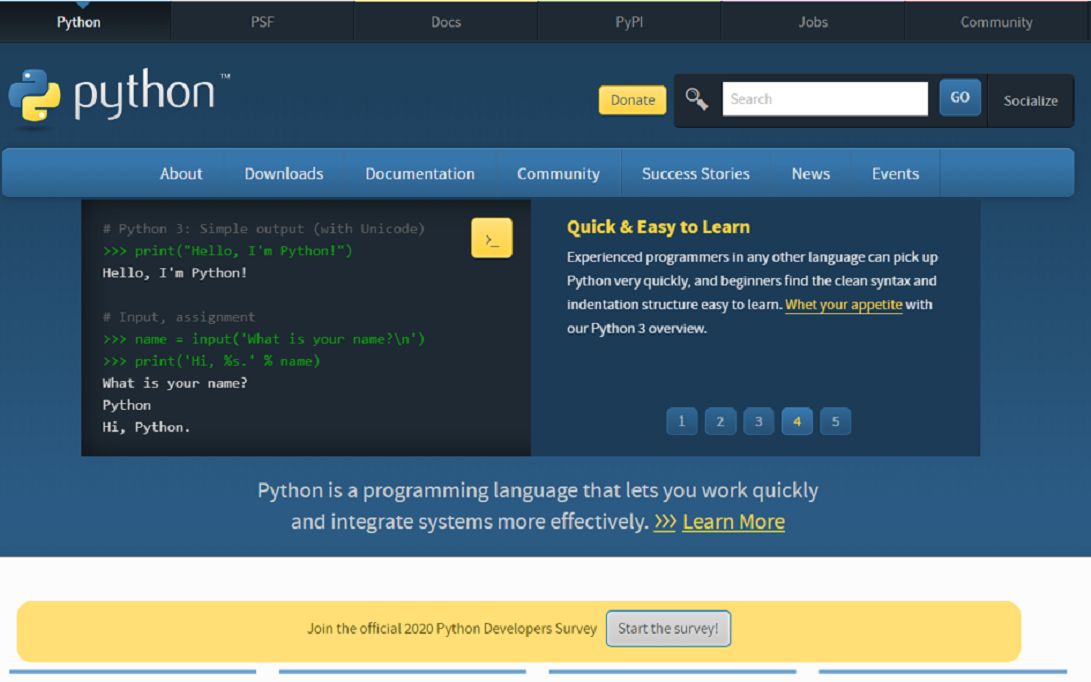
Task: Click the GO search button
Action: (960, 97)
